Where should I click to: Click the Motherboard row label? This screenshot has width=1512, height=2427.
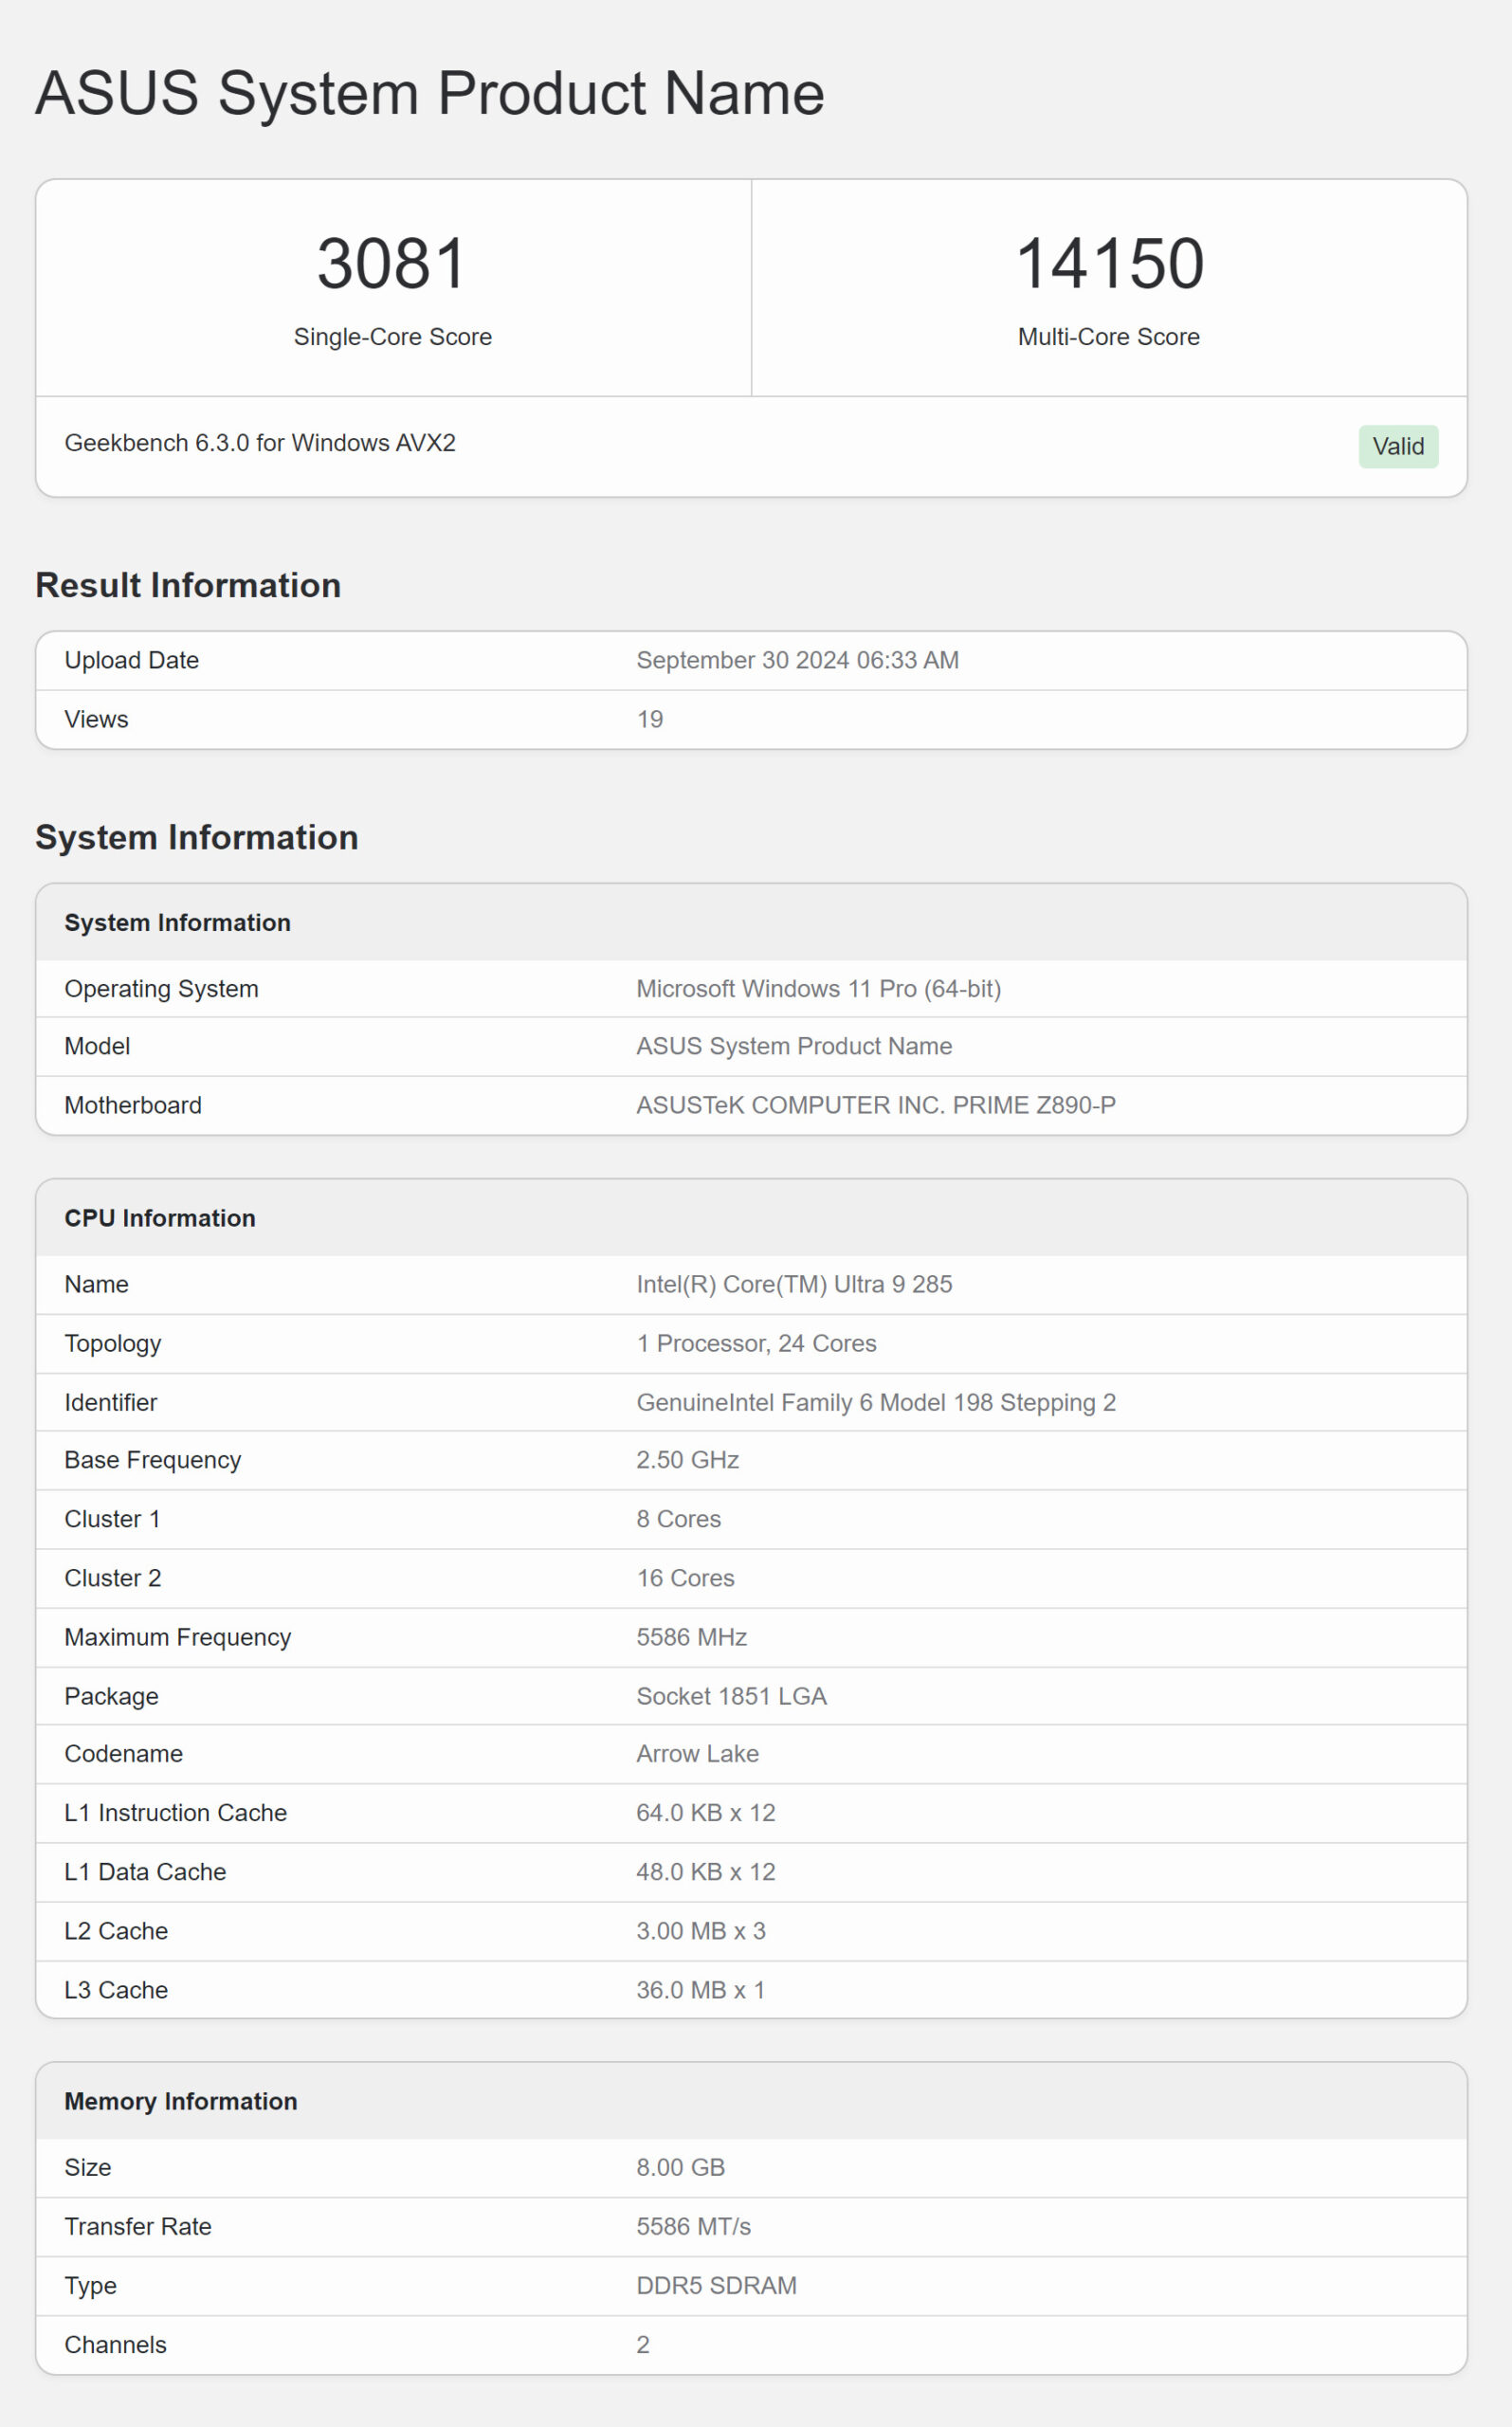(133, 1105)
